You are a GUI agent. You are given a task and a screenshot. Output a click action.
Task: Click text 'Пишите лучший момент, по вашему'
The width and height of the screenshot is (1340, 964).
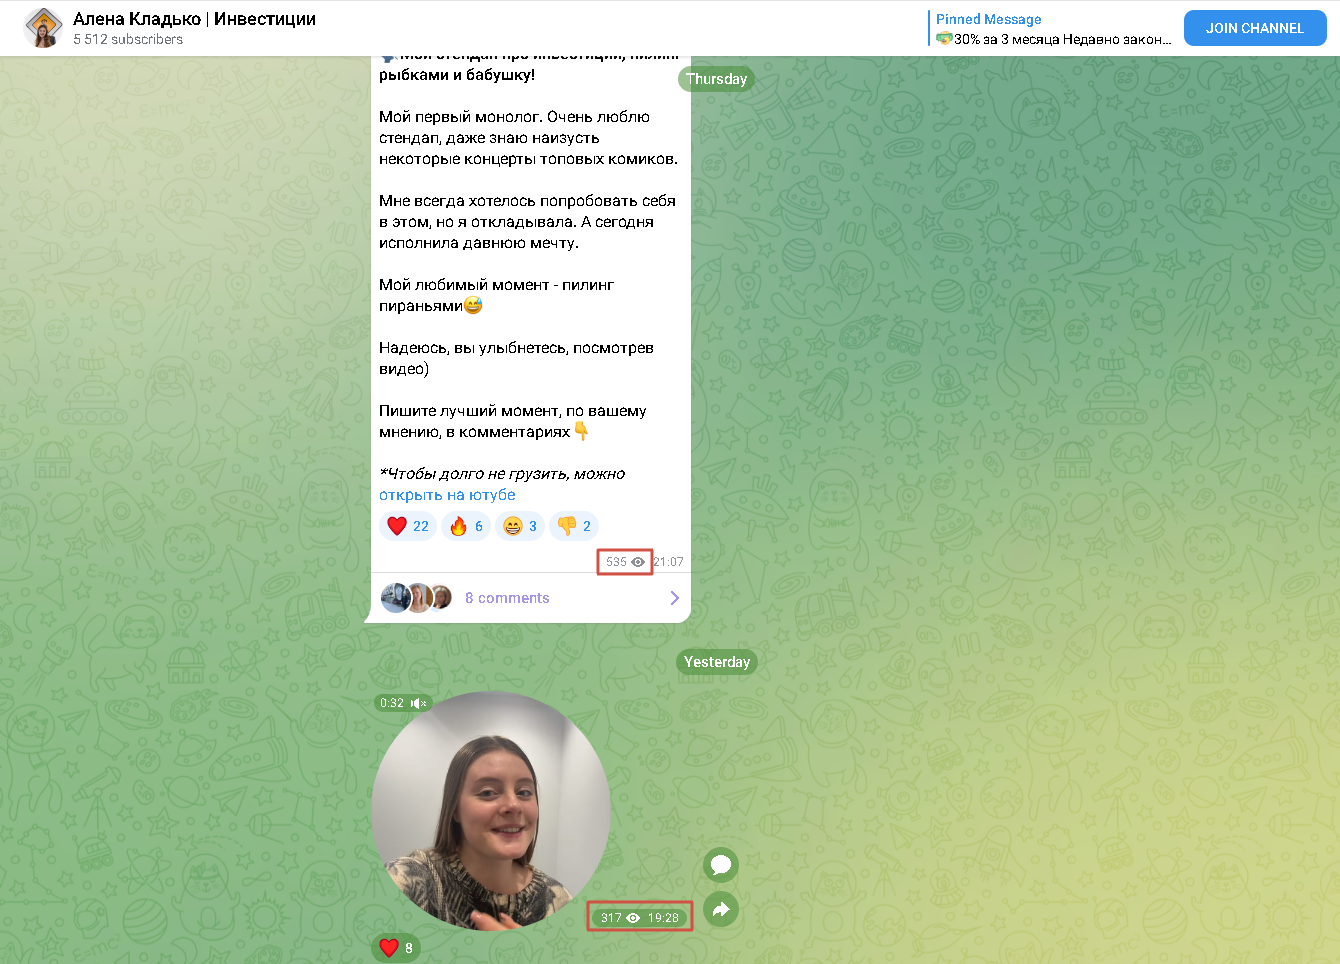pos(512,411)
